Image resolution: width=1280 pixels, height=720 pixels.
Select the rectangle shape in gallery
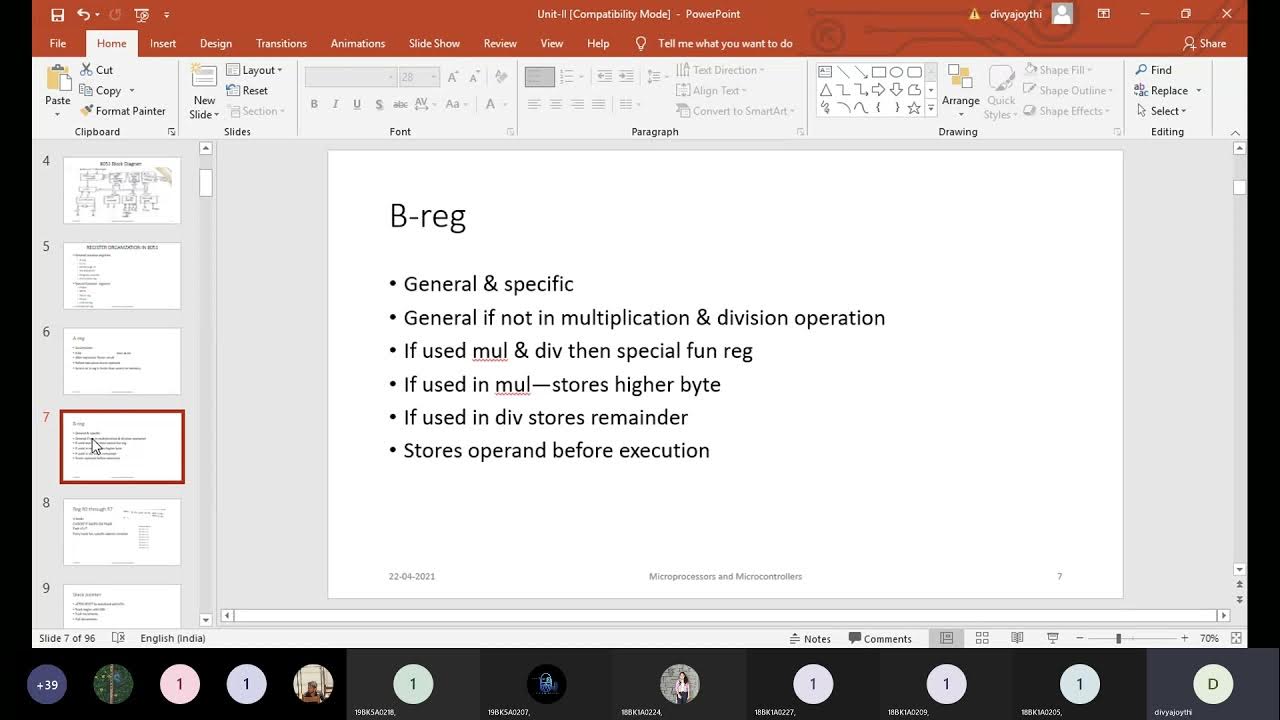[878, 72]
